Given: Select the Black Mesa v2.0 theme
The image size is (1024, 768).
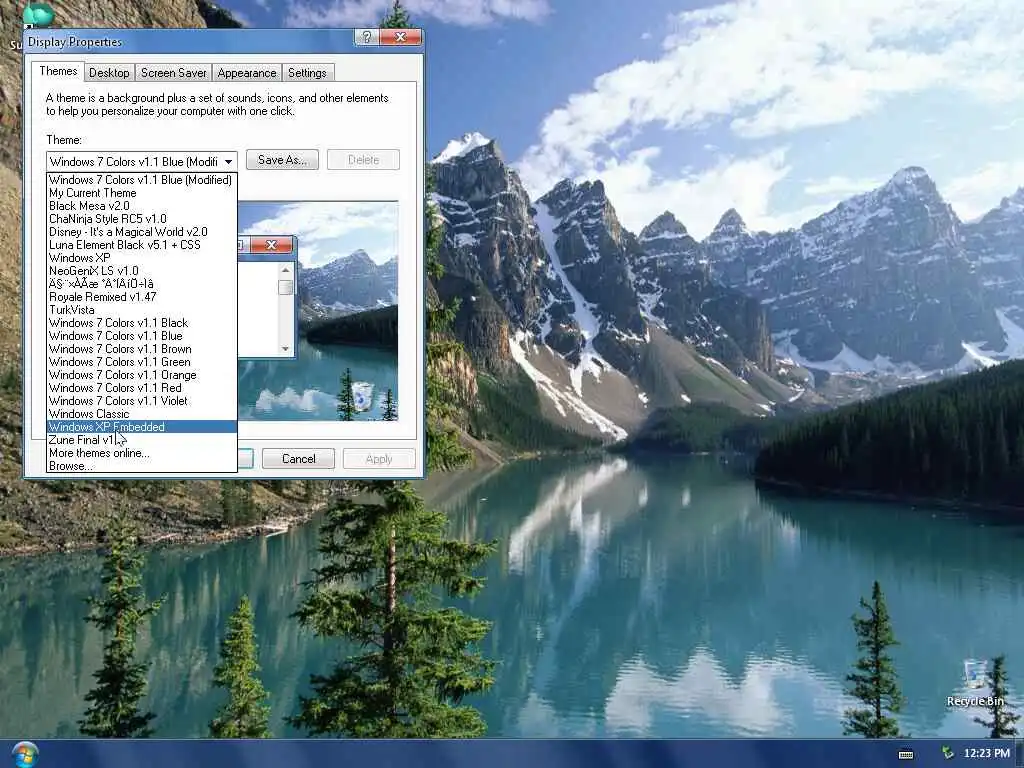Looking at the screenshot, I should pyautogui.click(x=142, y=206).
